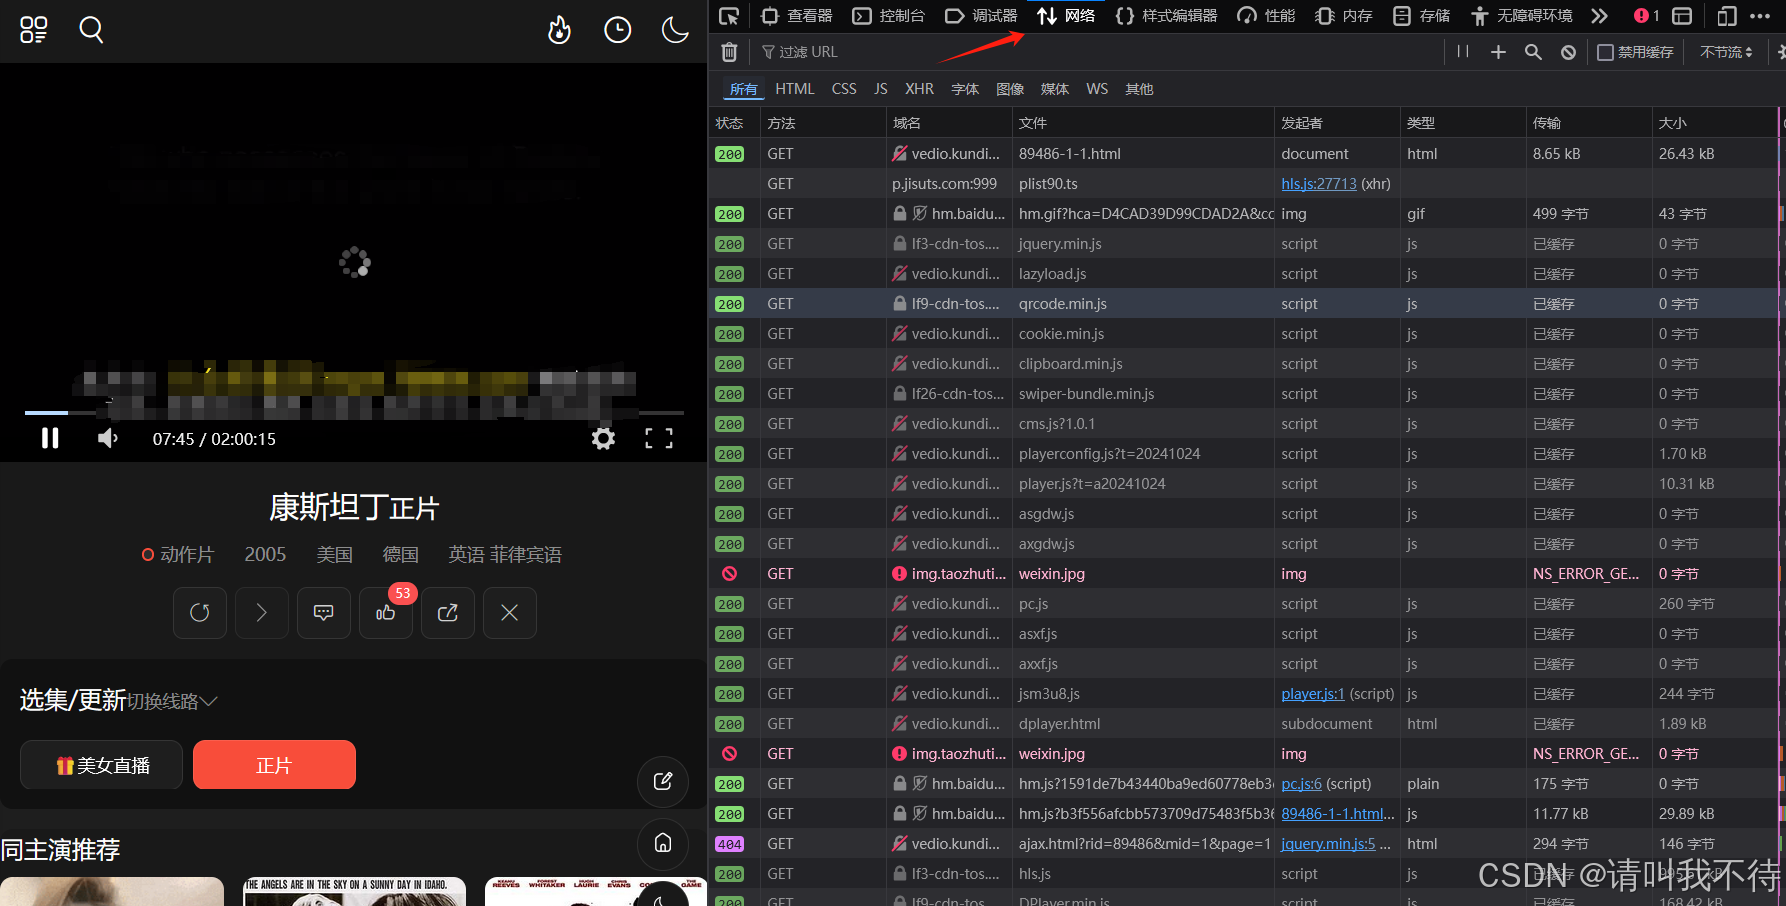Open viewing history clock icon

(x=617, y=30)
